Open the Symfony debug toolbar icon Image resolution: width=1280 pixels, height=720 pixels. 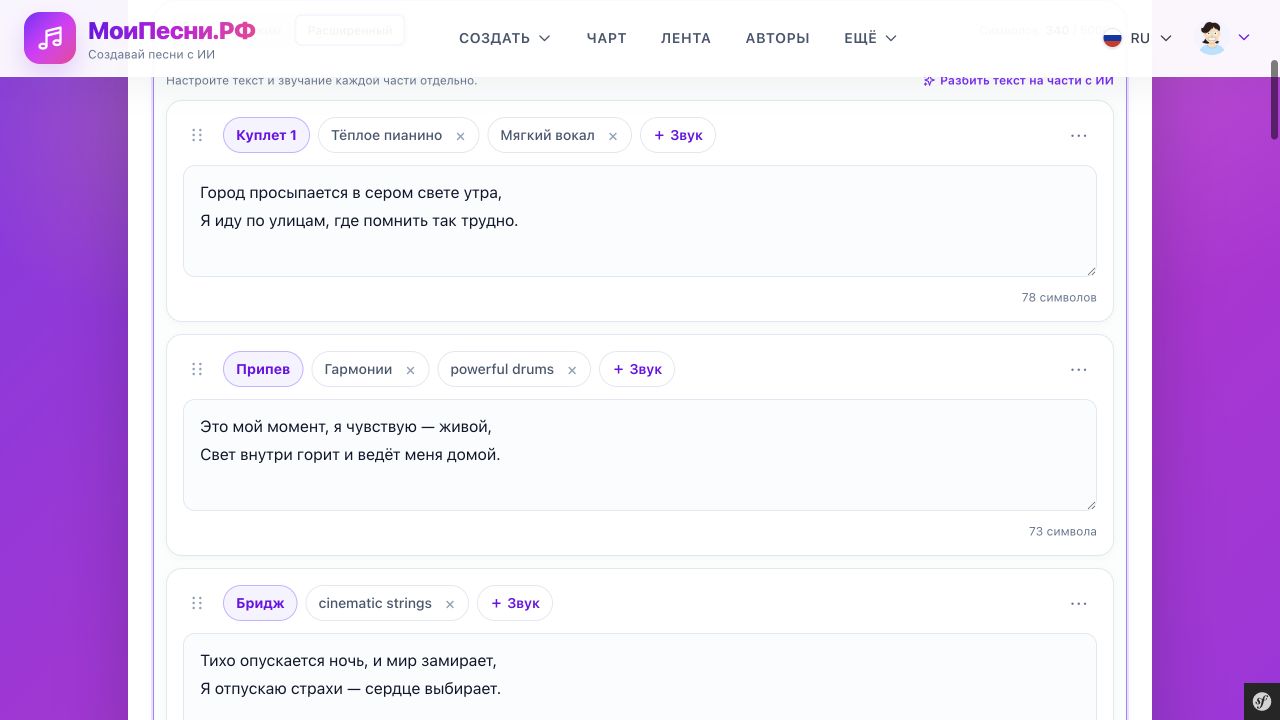pos(1262,702)
